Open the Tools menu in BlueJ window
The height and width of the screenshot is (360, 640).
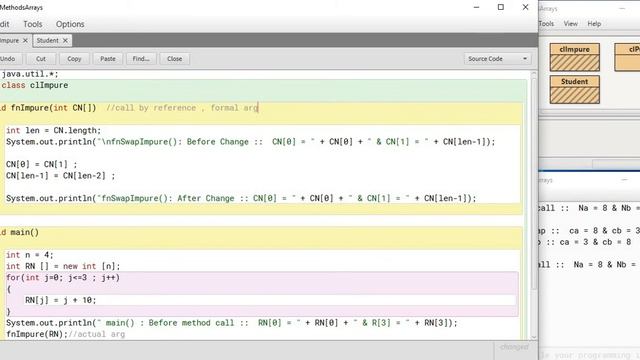point(547,24)
